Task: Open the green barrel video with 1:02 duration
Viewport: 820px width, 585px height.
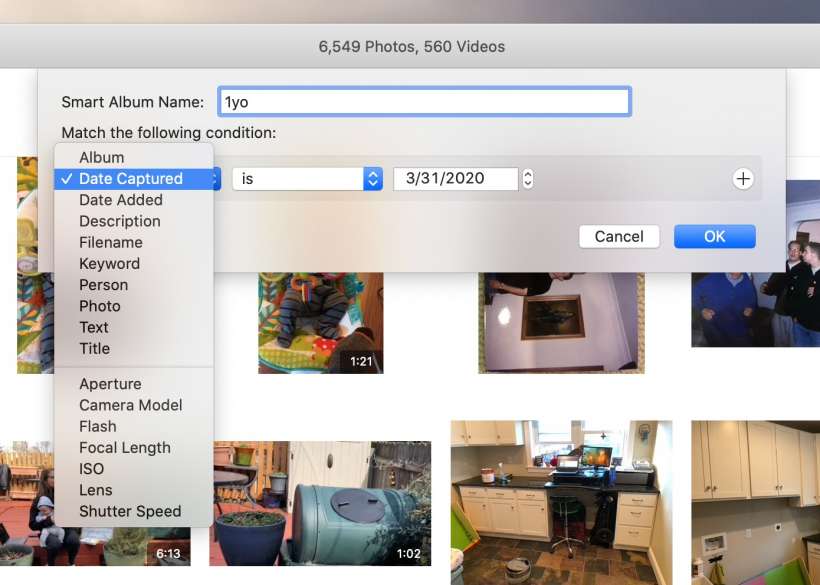Action: (x=320, y=503)
